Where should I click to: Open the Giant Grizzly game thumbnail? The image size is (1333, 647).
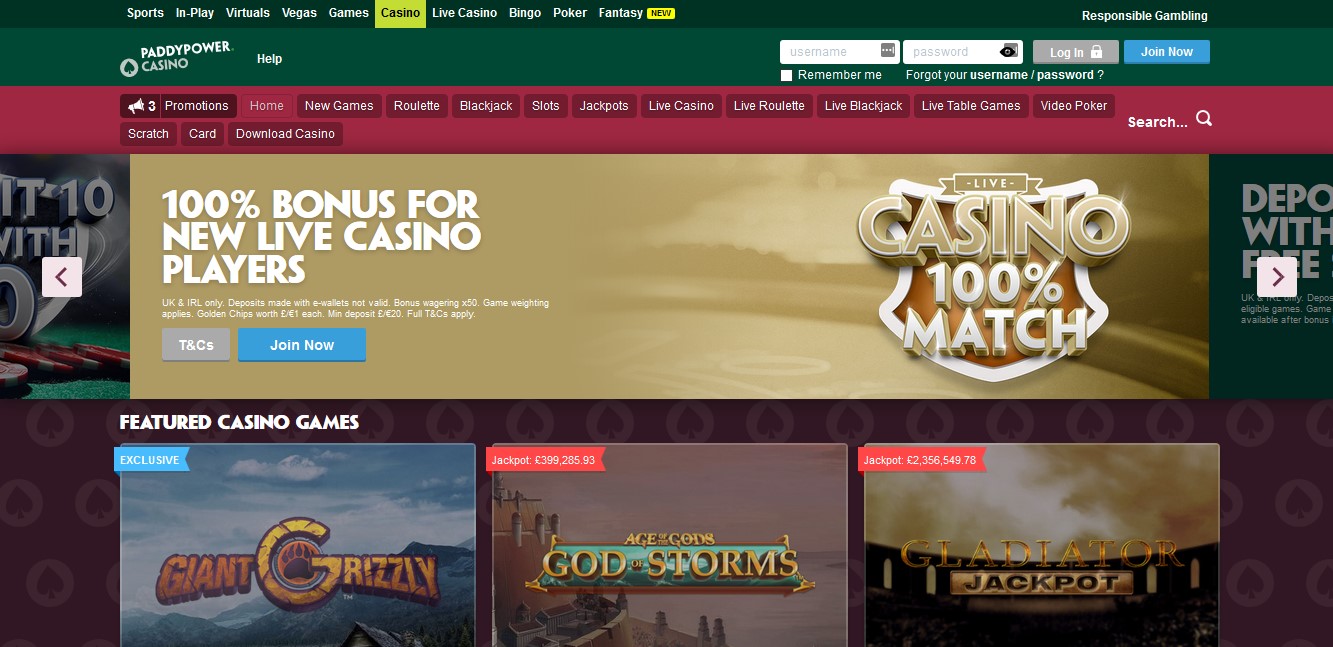coord(298,545)
